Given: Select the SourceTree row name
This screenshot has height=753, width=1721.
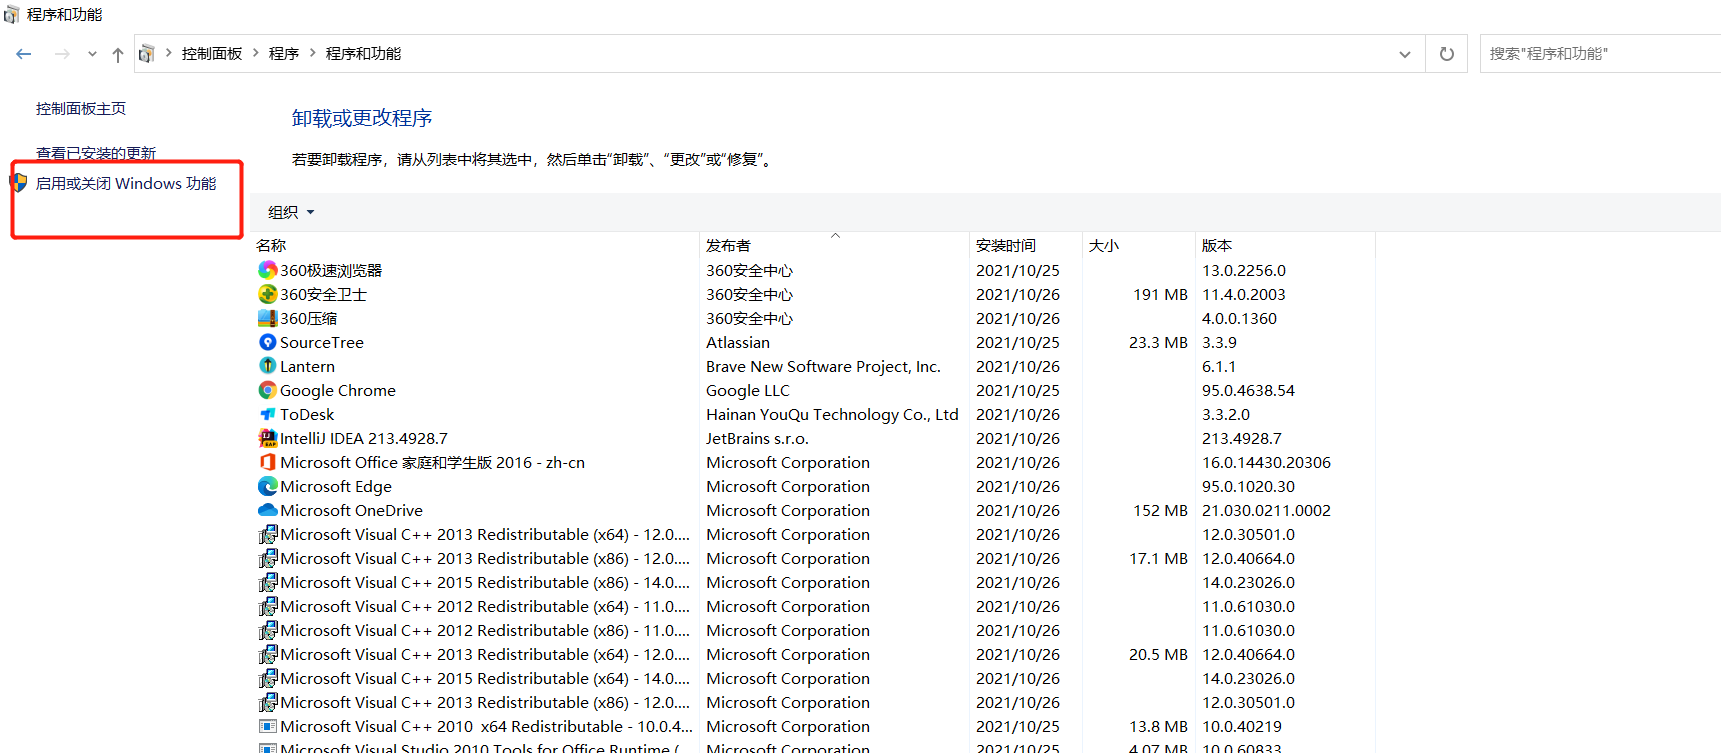Looking at the screenshot, I should point(322,342).
